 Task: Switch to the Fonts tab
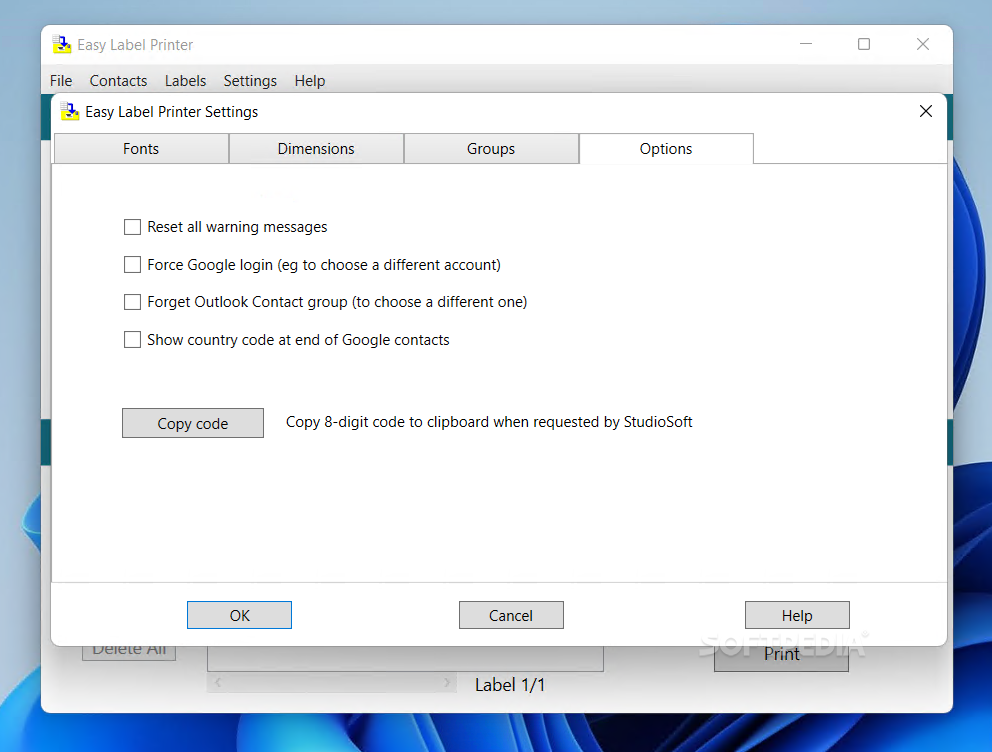point(141,149)
